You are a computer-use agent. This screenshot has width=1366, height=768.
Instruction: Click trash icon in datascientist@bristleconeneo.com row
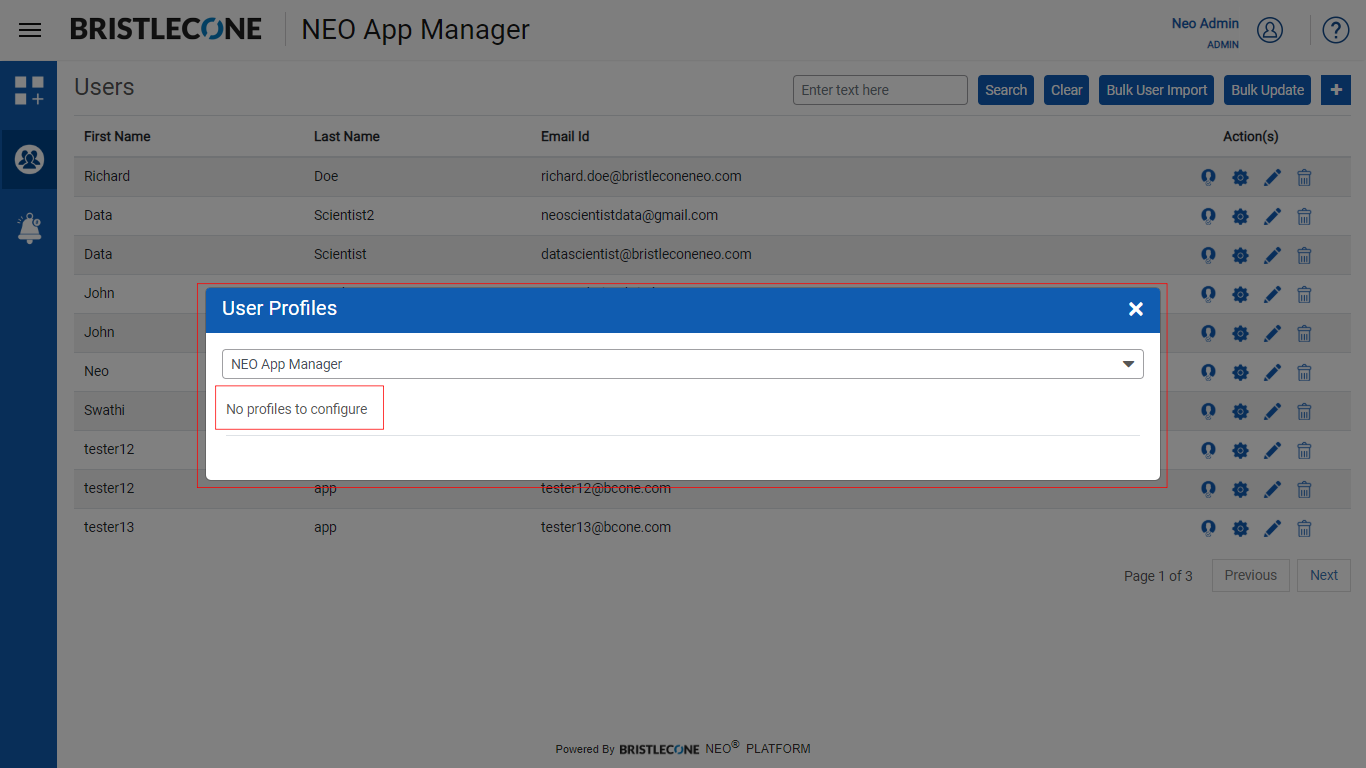1304,255
